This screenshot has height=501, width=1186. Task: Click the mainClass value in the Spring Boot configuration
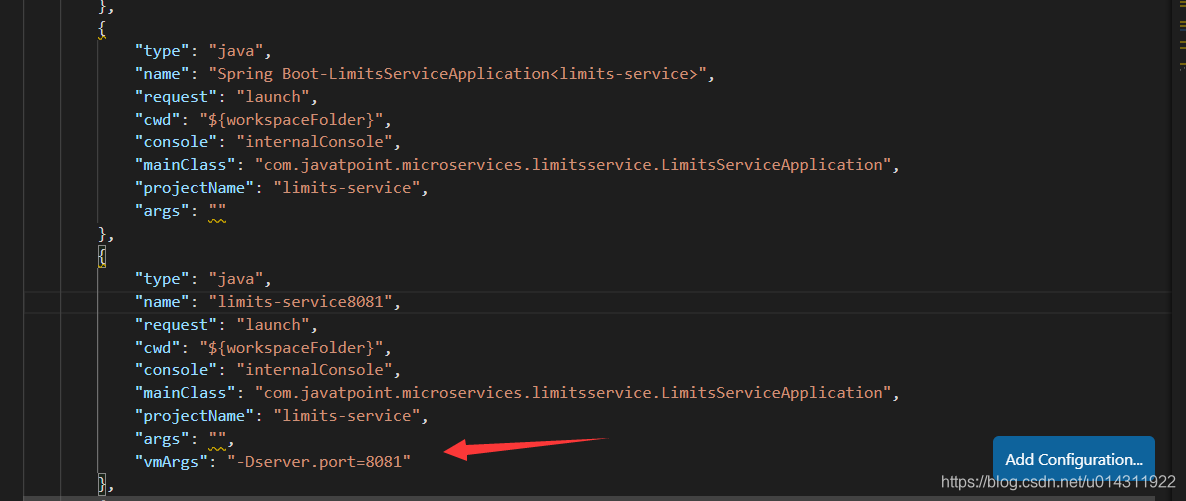click(573, 165)
